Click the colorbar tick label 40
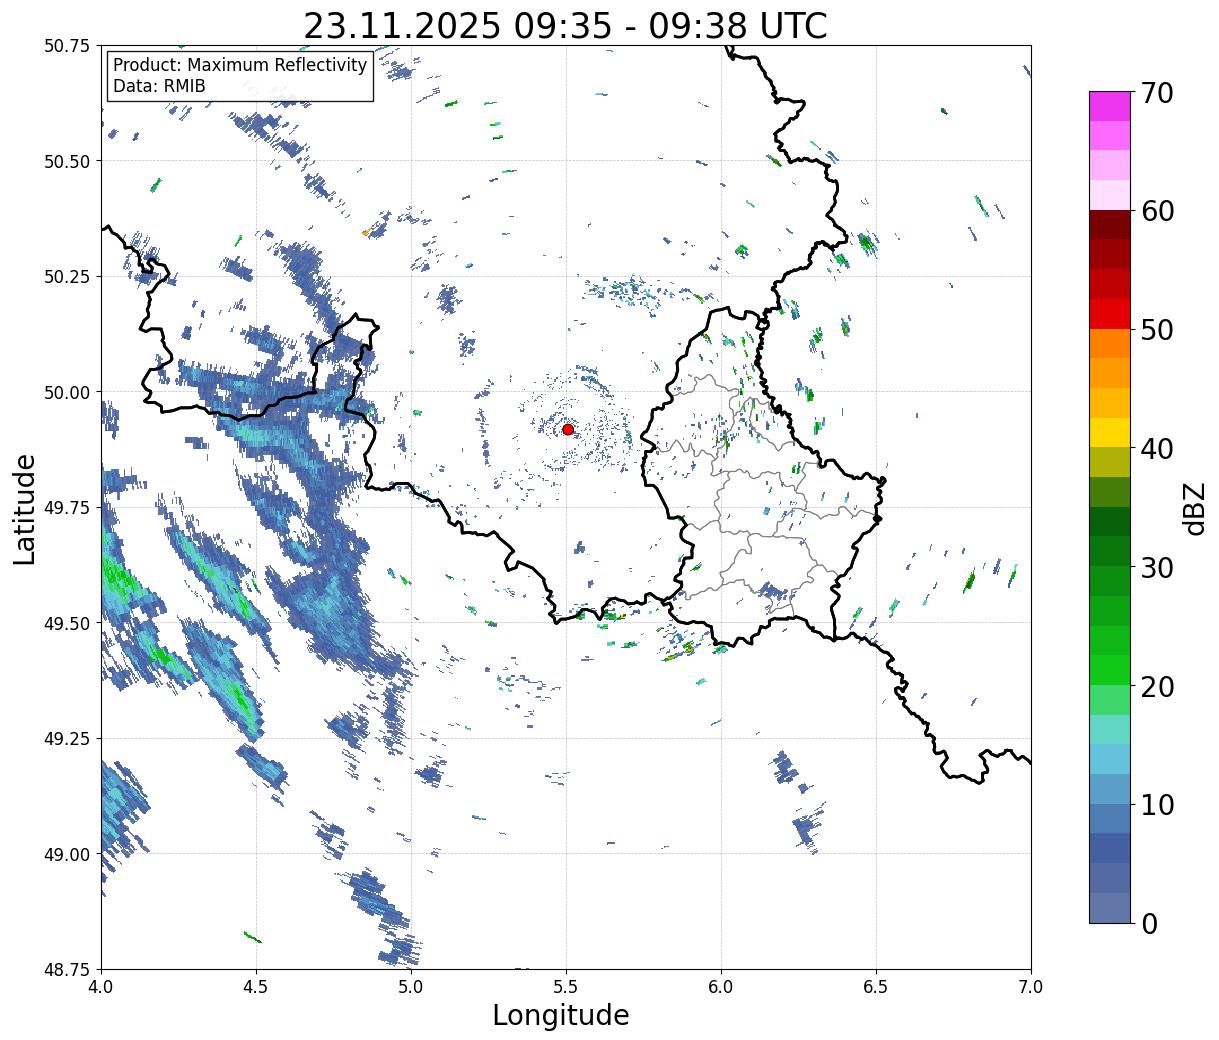This screenshot has width=1219, height=1040. (x=1157, y=448)
